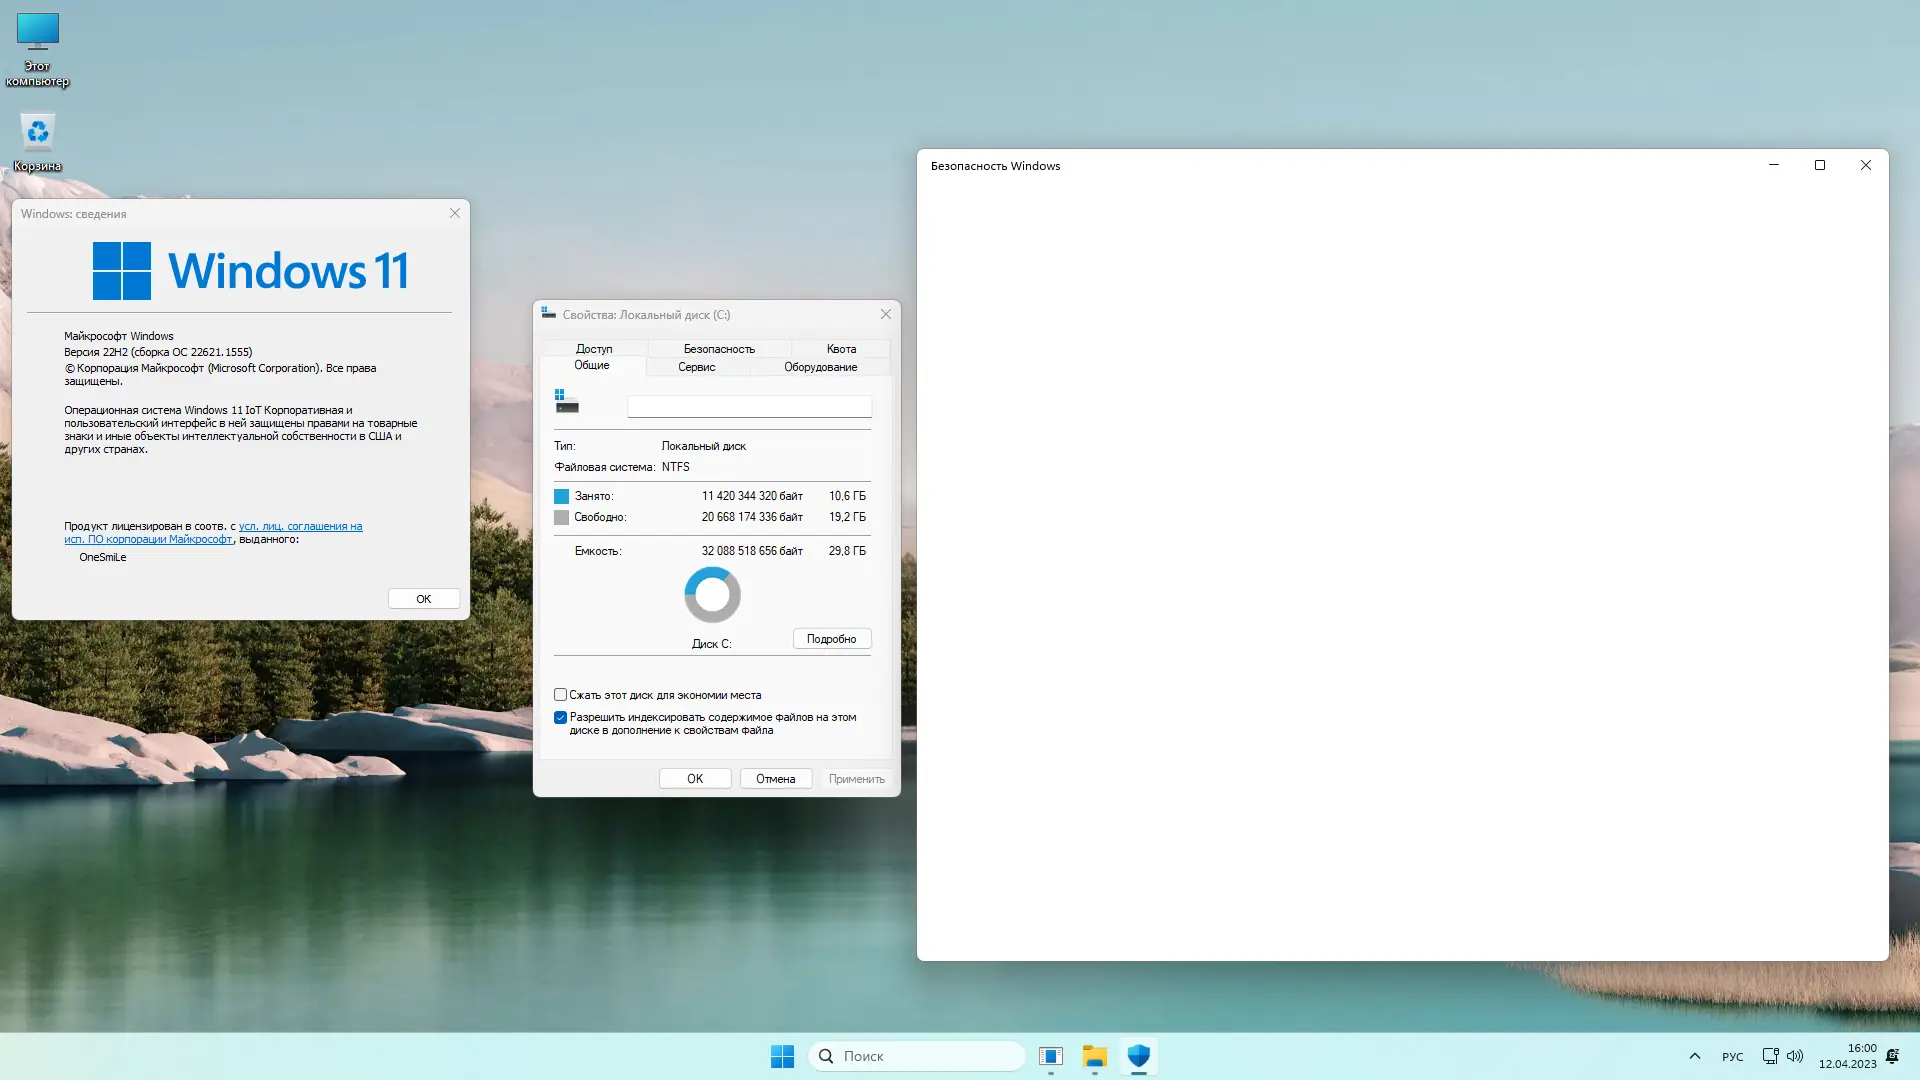Enable compress this disk checkbox

pos(561,695)
